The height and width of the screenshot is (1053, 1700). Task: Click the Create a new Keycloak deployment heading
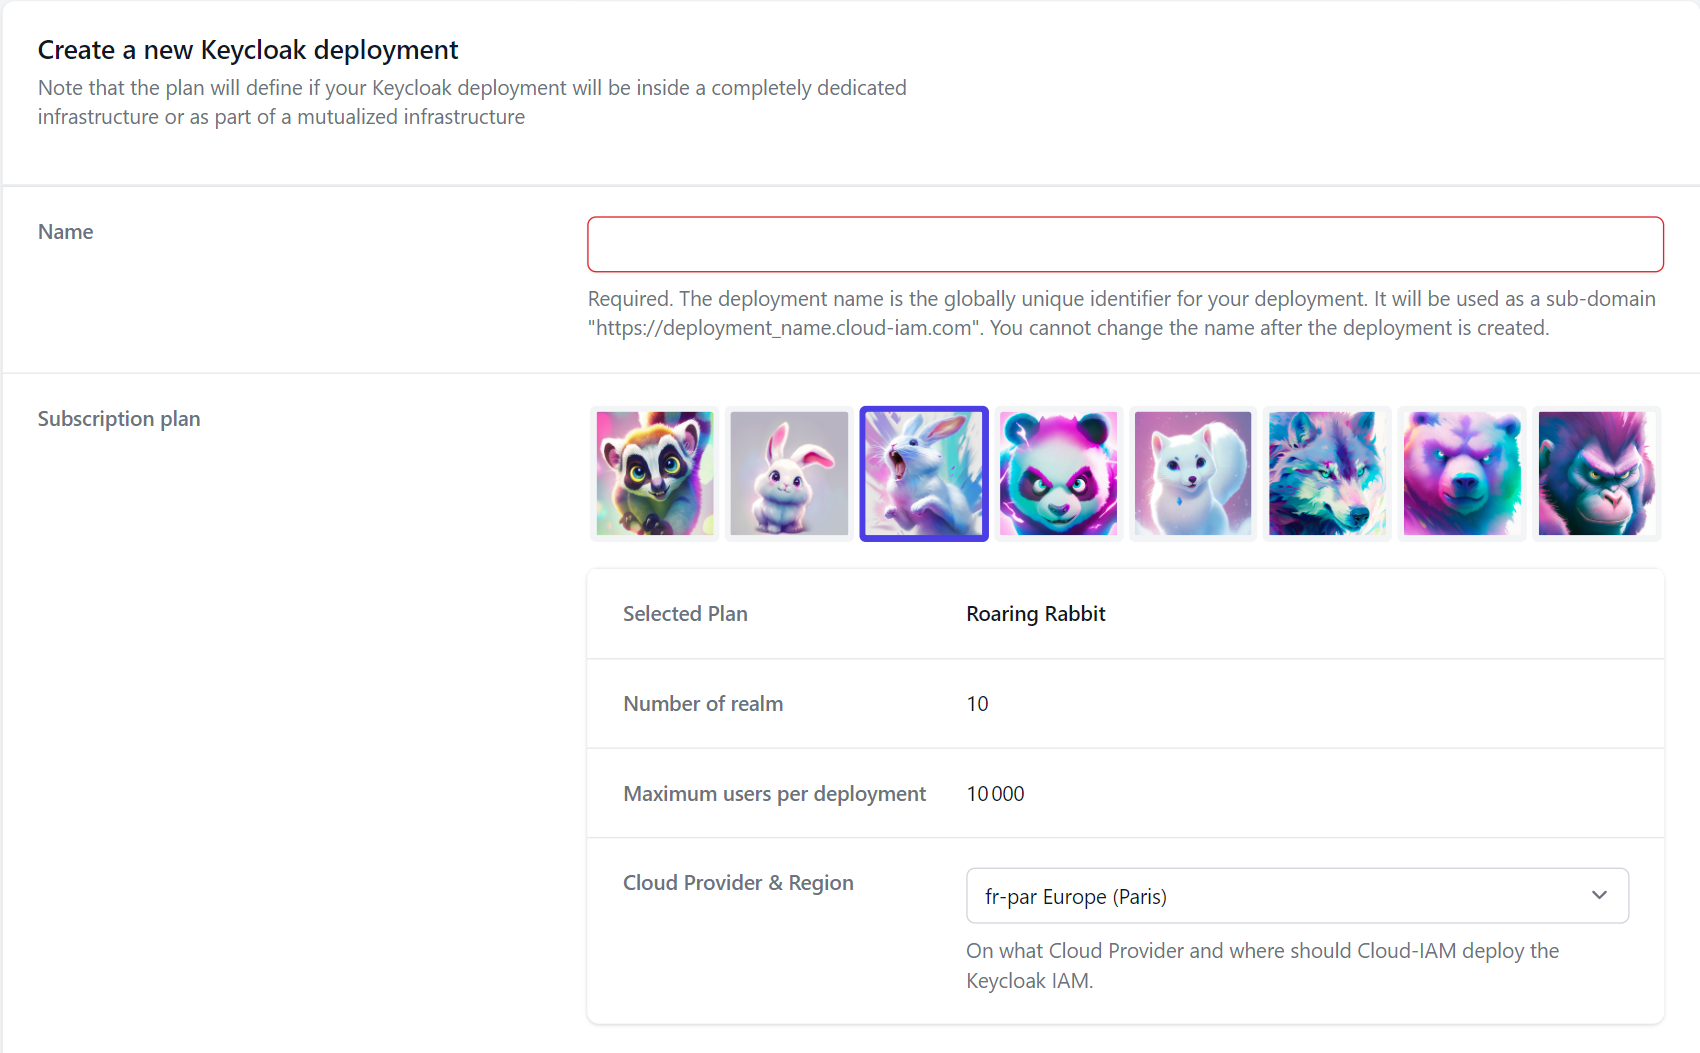(248, 50)
